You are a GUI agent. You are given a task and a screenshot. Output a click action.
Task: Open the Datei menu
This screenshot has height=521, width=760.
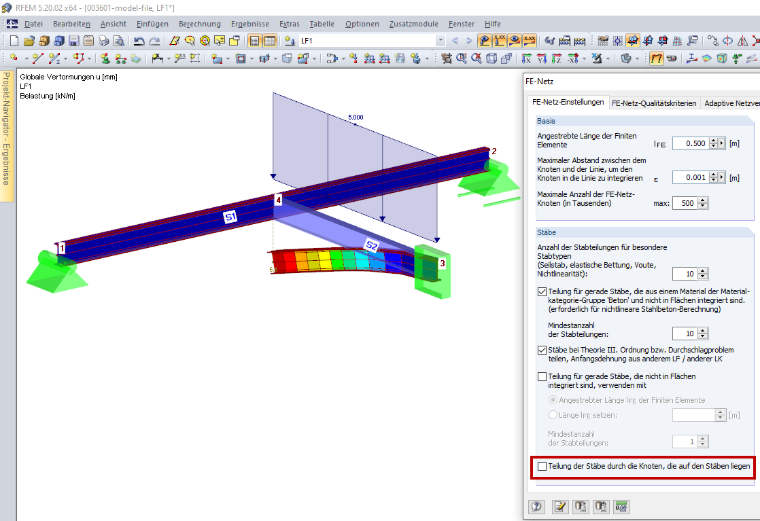click(33, 24)
